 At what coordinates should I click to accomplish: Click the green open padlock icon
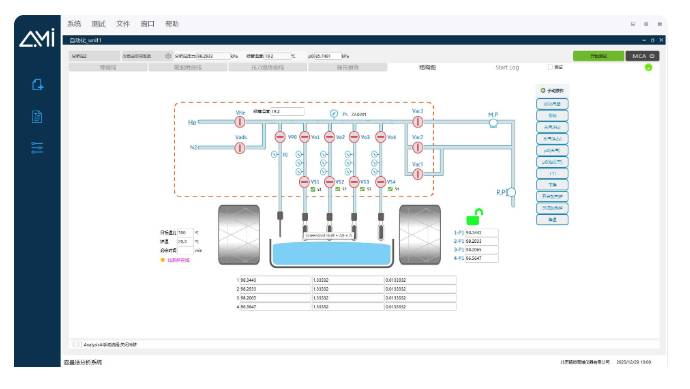(474, 217)
